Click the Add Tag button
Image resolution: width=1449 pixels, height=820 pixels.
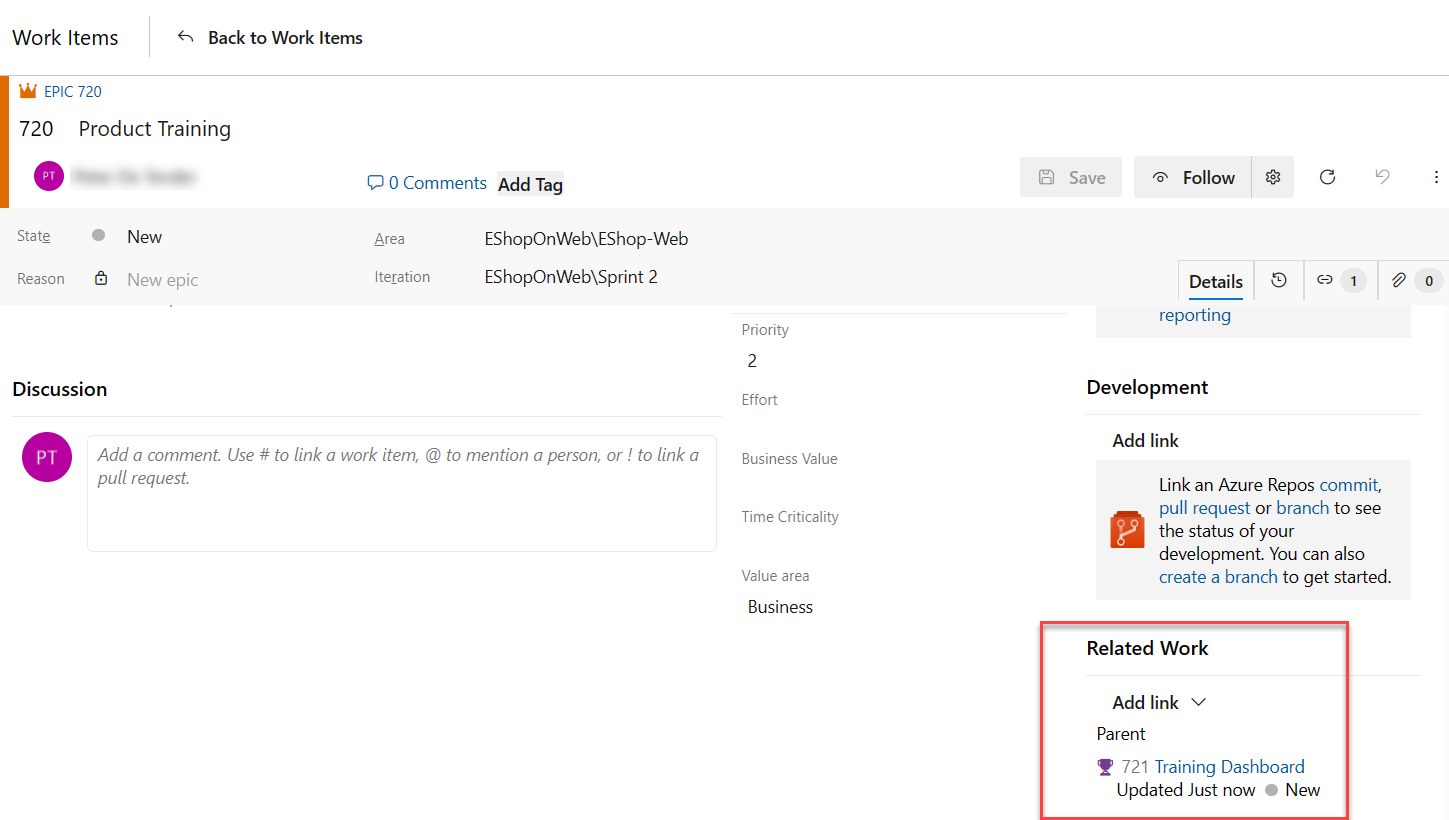pos(530,184)
